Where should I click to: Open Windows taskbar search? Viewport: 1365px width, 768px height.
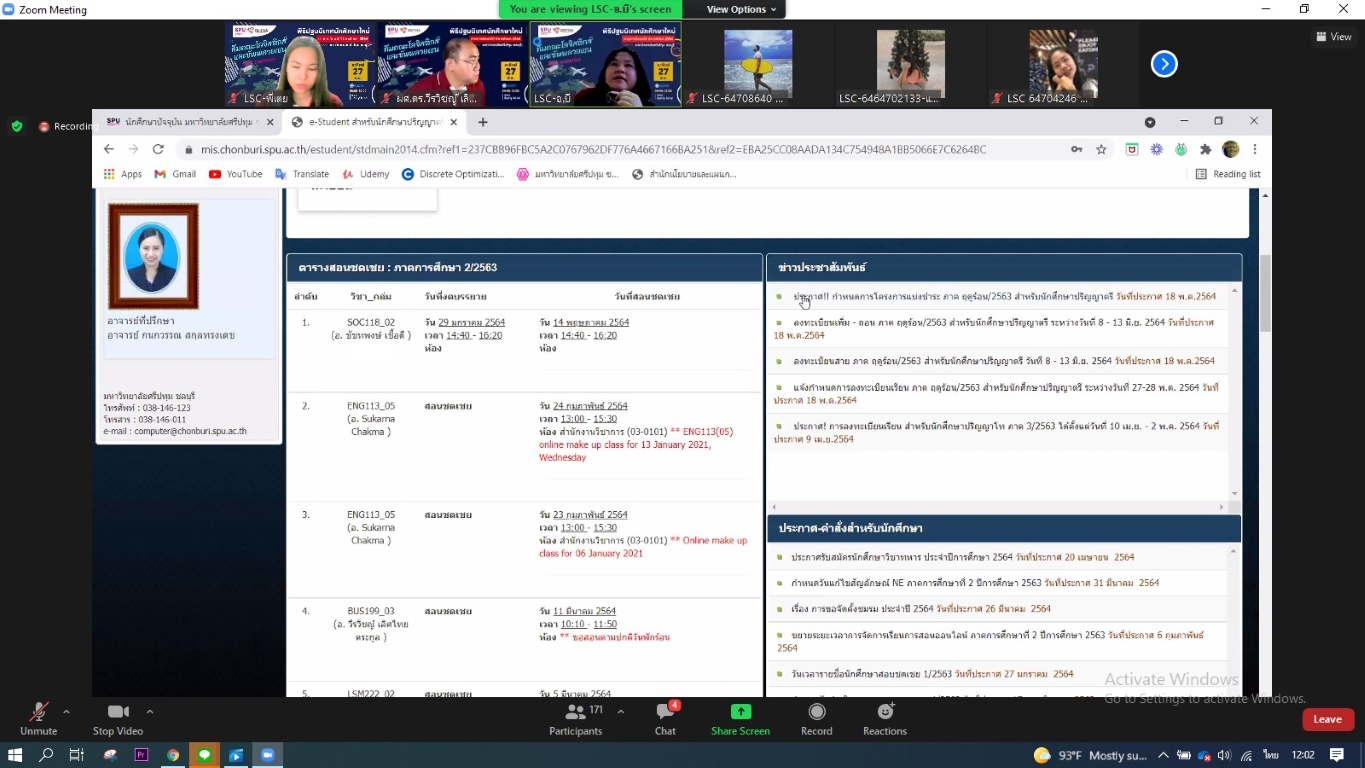46,755
